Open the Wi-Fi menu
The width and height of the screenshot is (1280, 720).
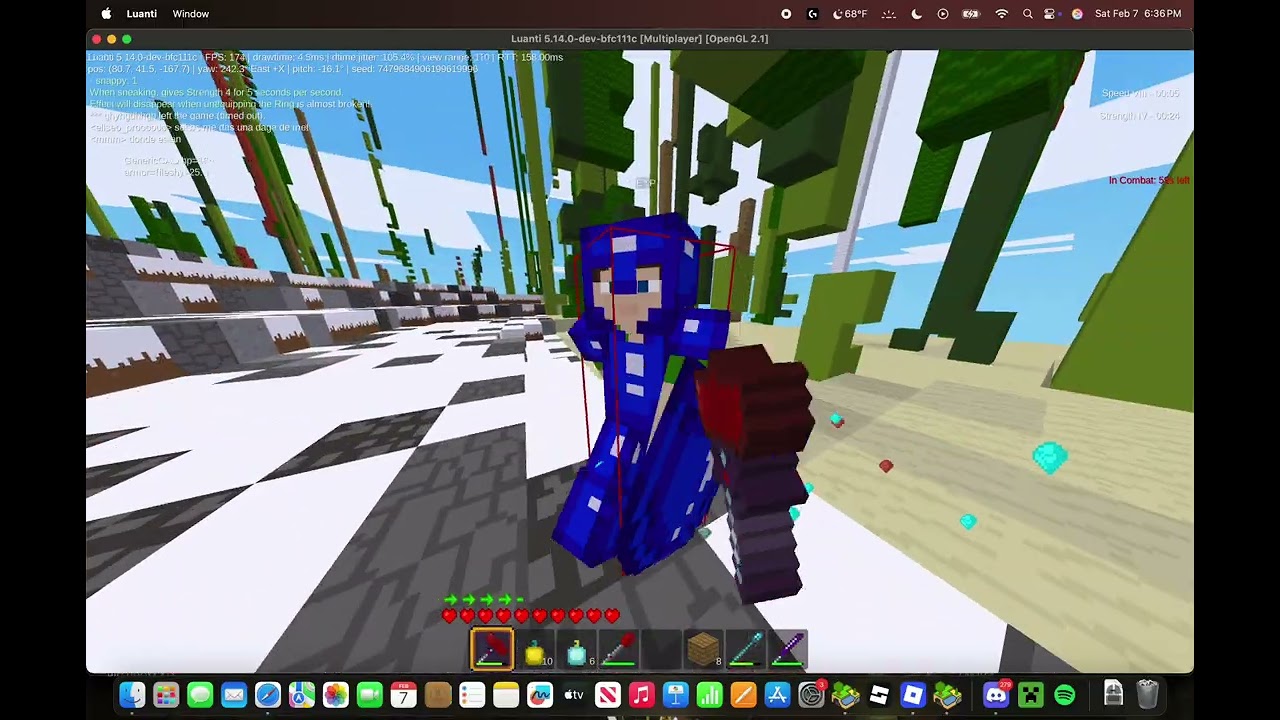click(x=1002, y=14)
